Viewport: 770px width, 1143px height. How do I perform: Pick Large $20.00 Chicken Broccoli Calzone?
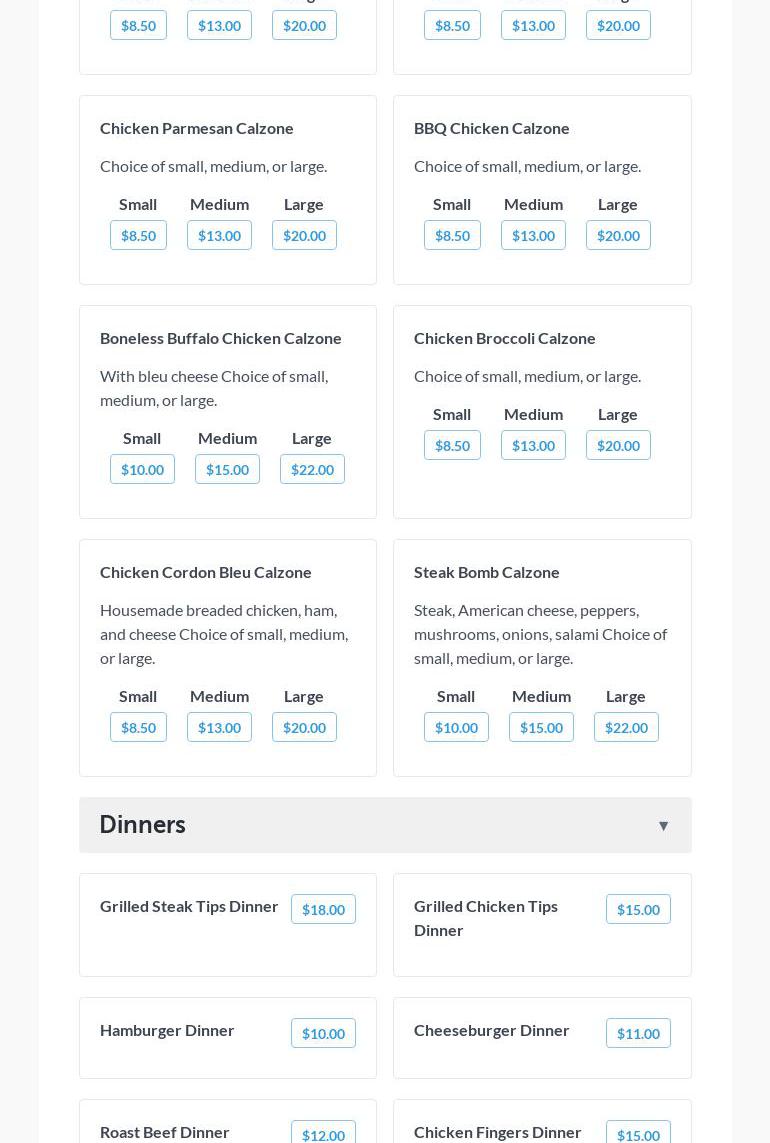618,446
